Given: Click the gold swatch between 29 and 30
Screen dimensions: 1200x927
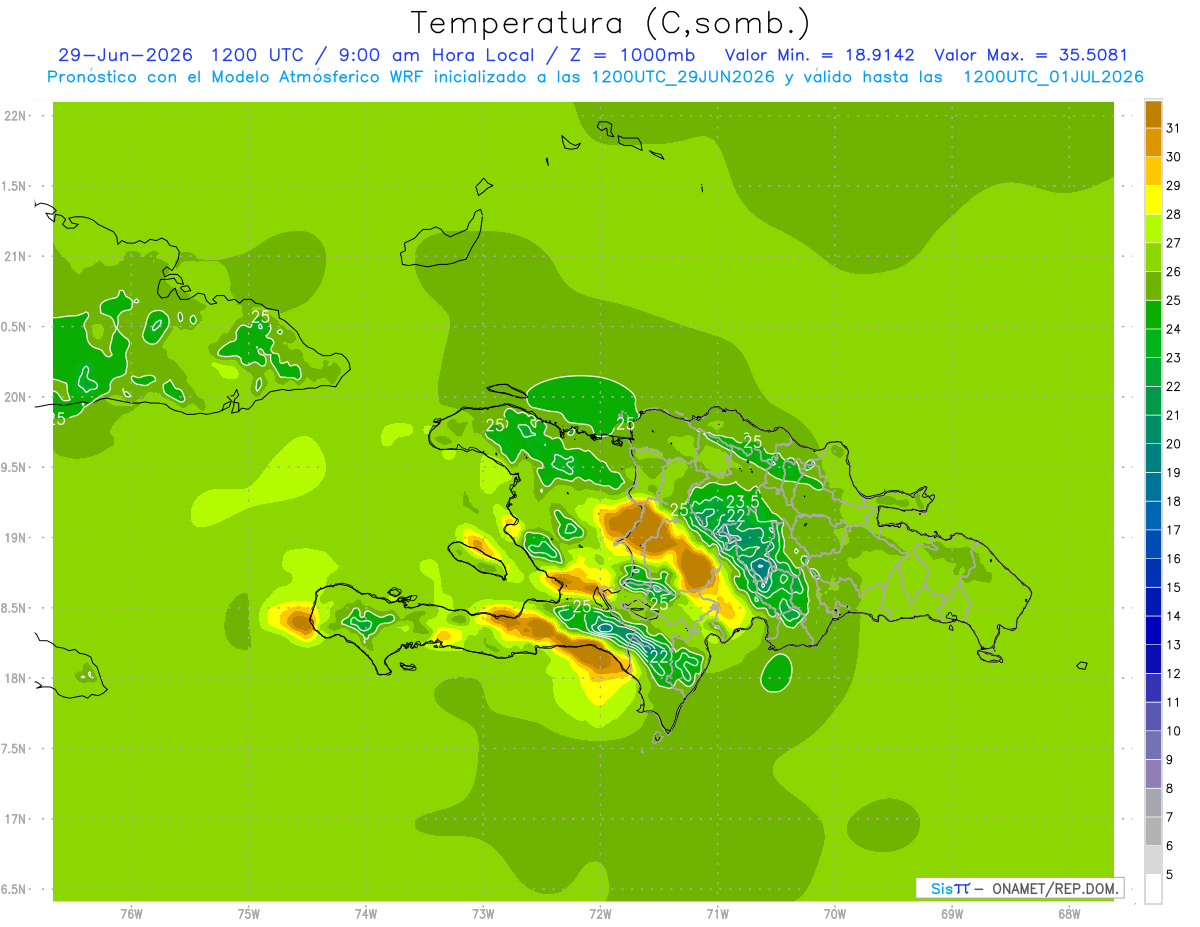Looking at the screenshot, I should point(1153,171).
